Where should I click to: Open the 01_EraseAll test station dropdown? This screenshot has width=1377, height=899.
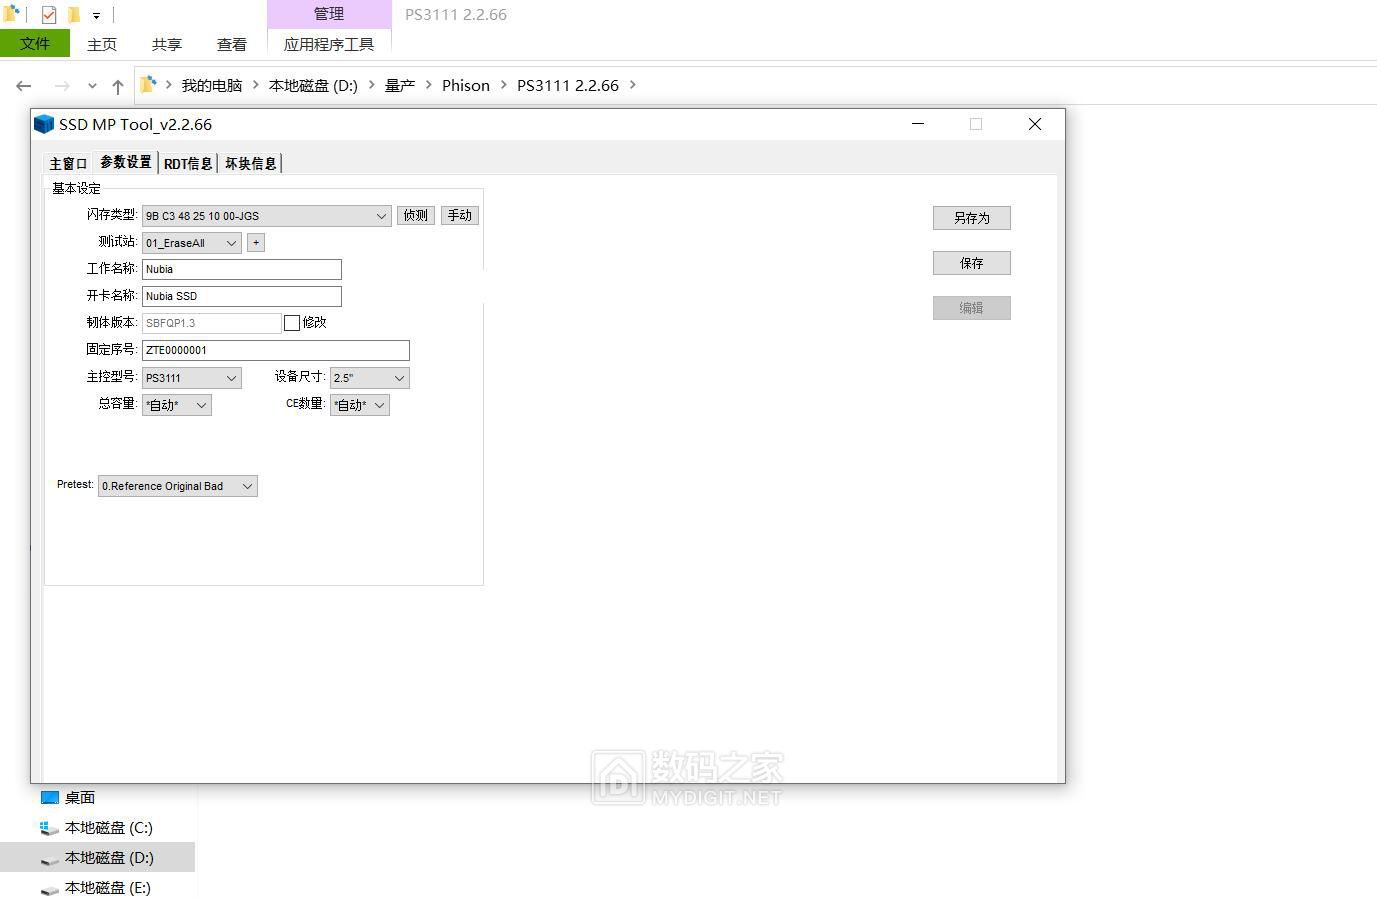231,243
